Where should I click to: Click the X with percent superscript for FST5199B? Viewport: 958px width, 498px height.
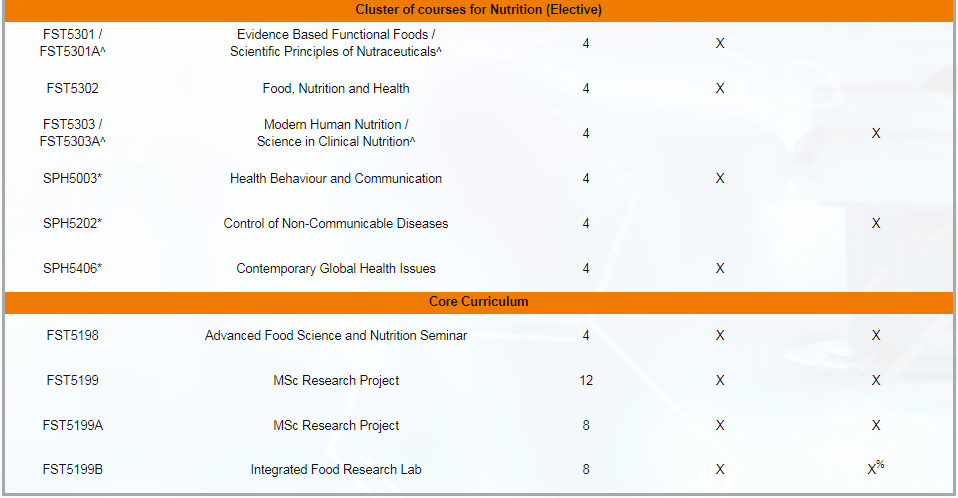pyautogui.click(x=876, y=468)
